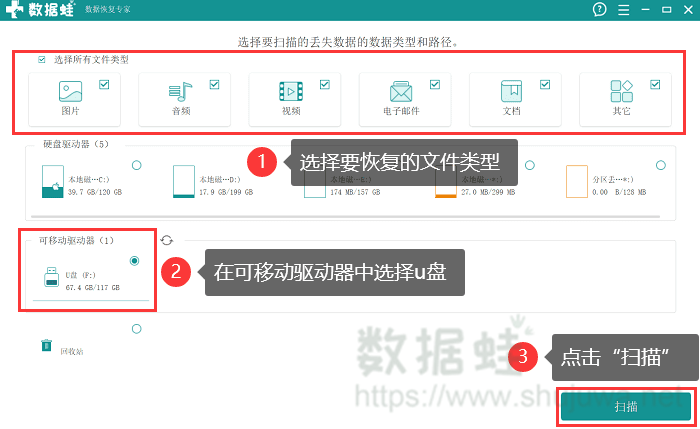Minimize the 数据蛙 window
This screenshot has width=700, height=429.
point(645,9)
